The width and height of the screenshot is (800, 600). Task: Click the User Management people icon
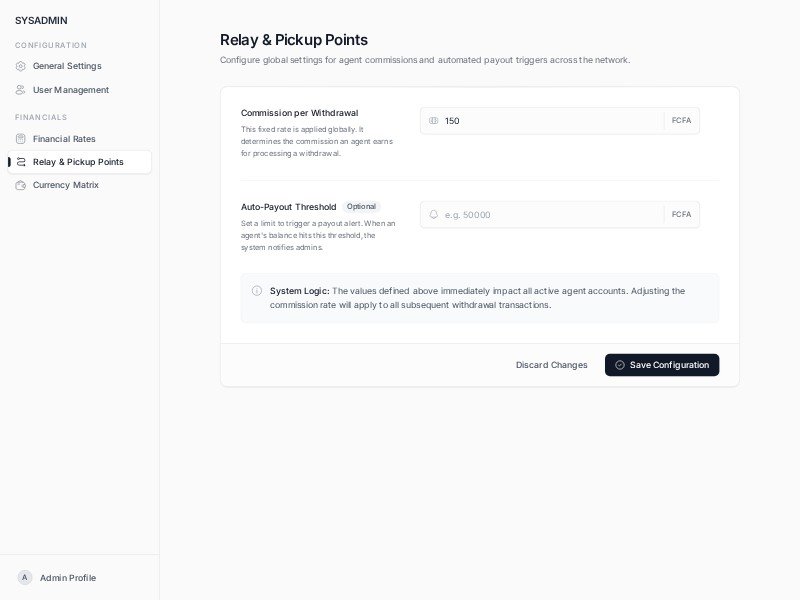pyautogui.click(x=21, y=90)
